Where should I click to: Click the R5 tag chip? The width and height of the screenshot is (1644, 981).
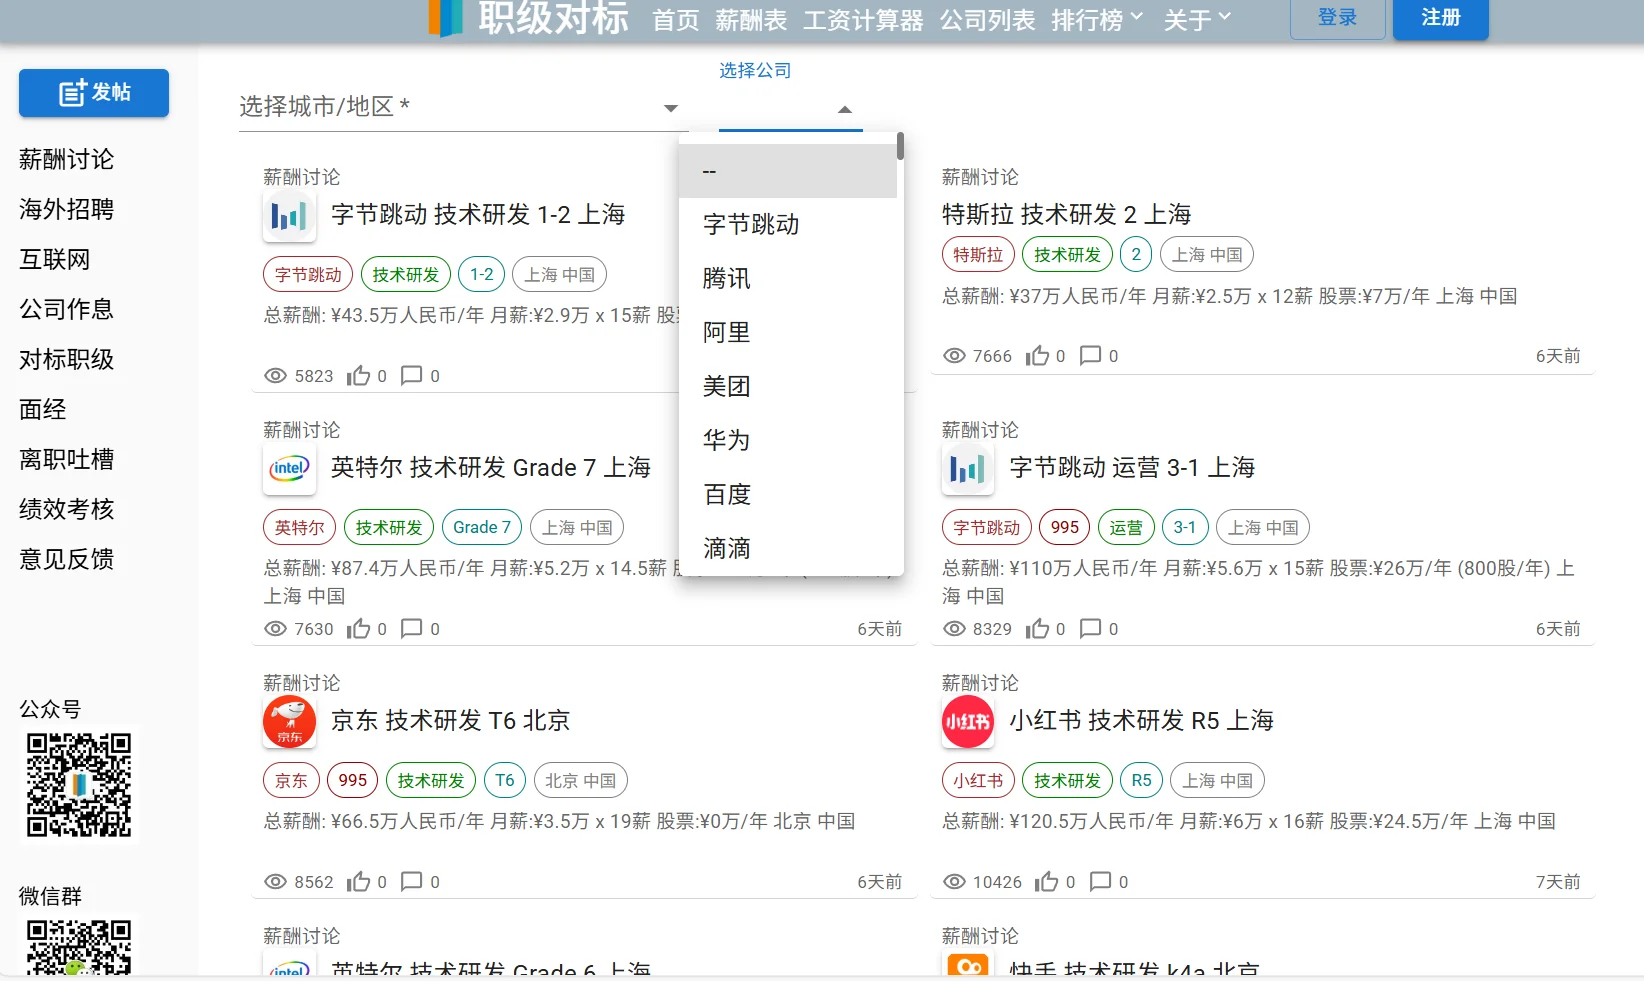point(1142,780)
